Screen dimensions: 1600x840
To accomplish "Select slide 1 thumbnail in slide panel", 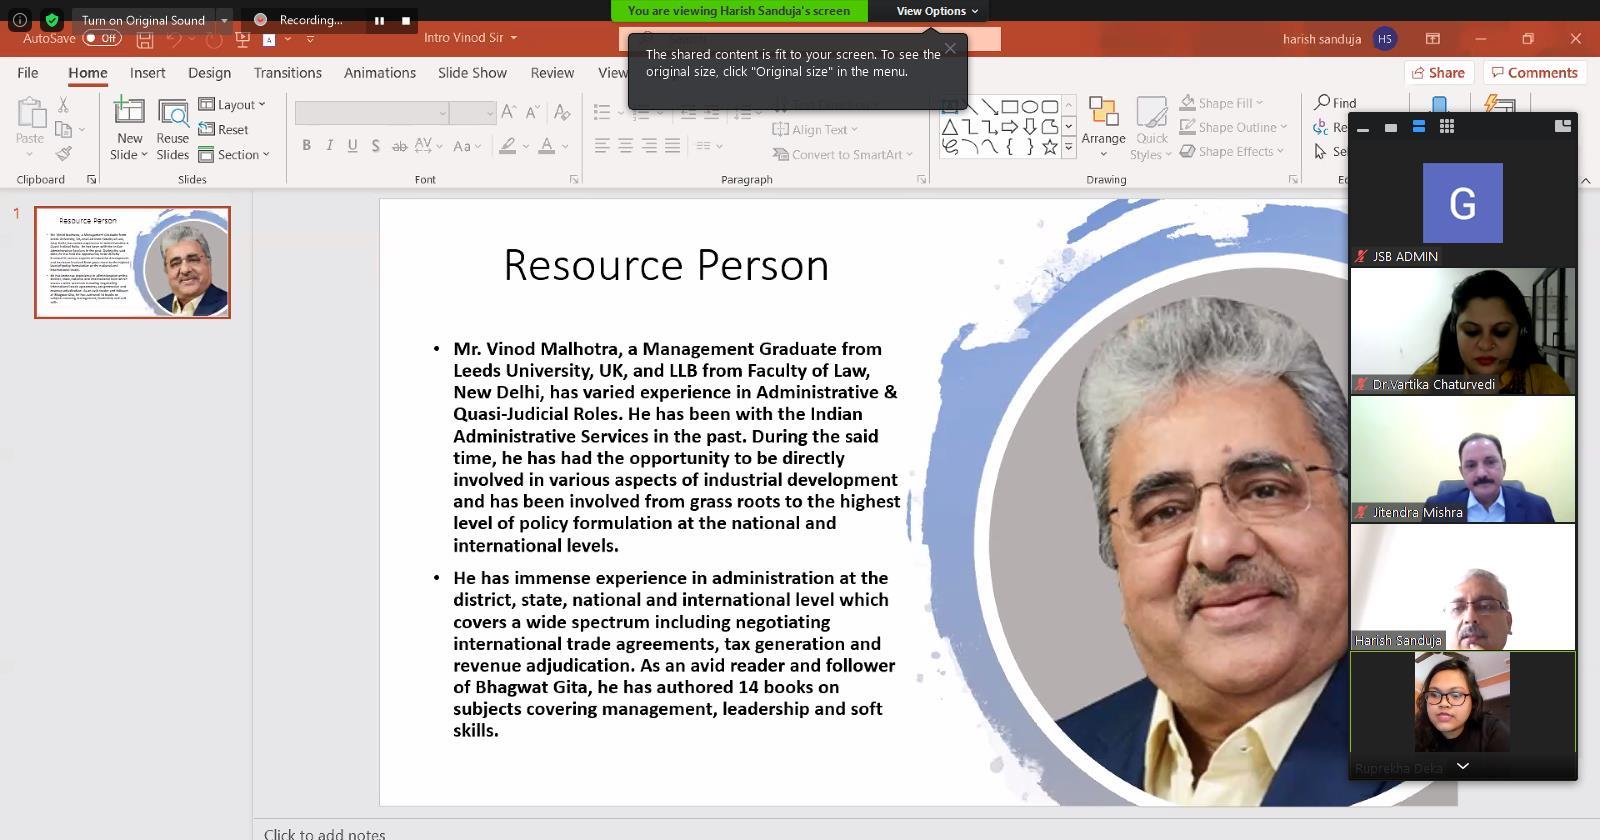I will coord(132,262).
